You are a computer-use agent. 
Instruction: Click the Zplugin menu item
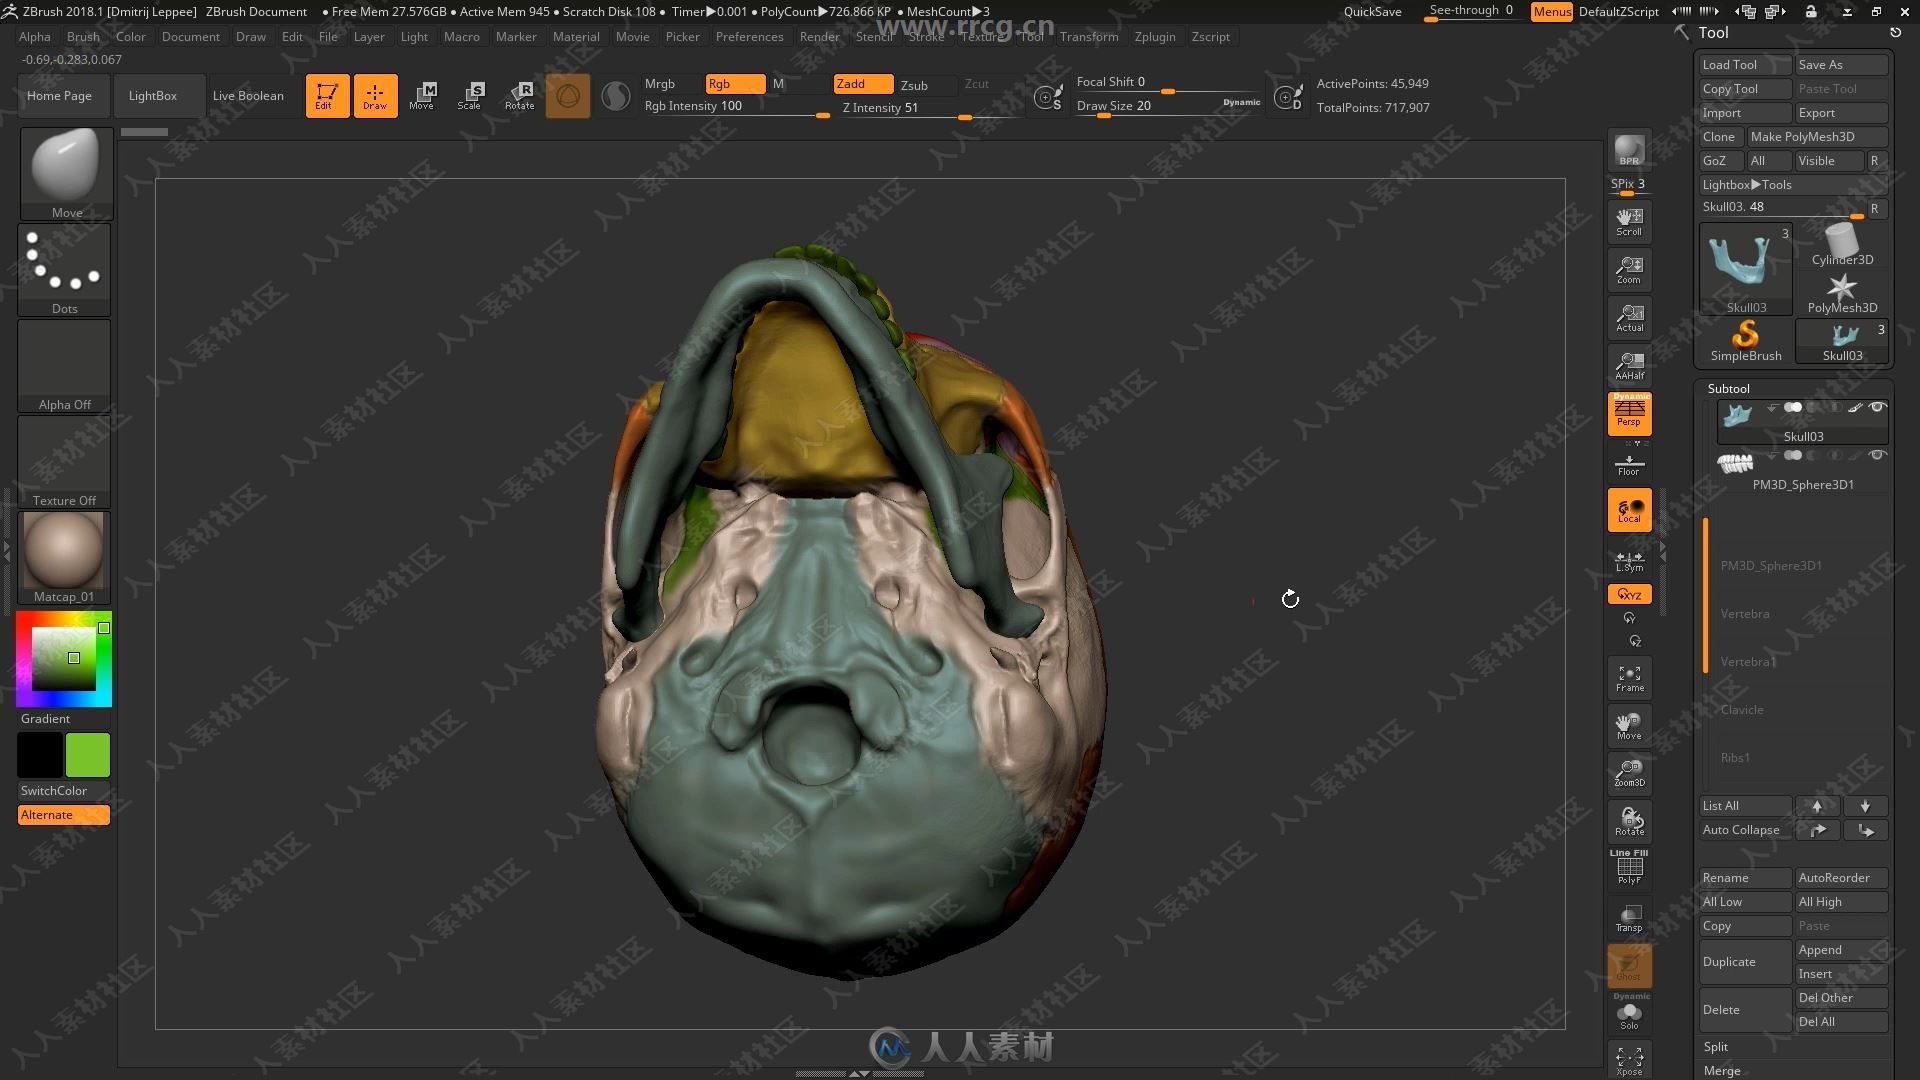[x=1154, y=36]
